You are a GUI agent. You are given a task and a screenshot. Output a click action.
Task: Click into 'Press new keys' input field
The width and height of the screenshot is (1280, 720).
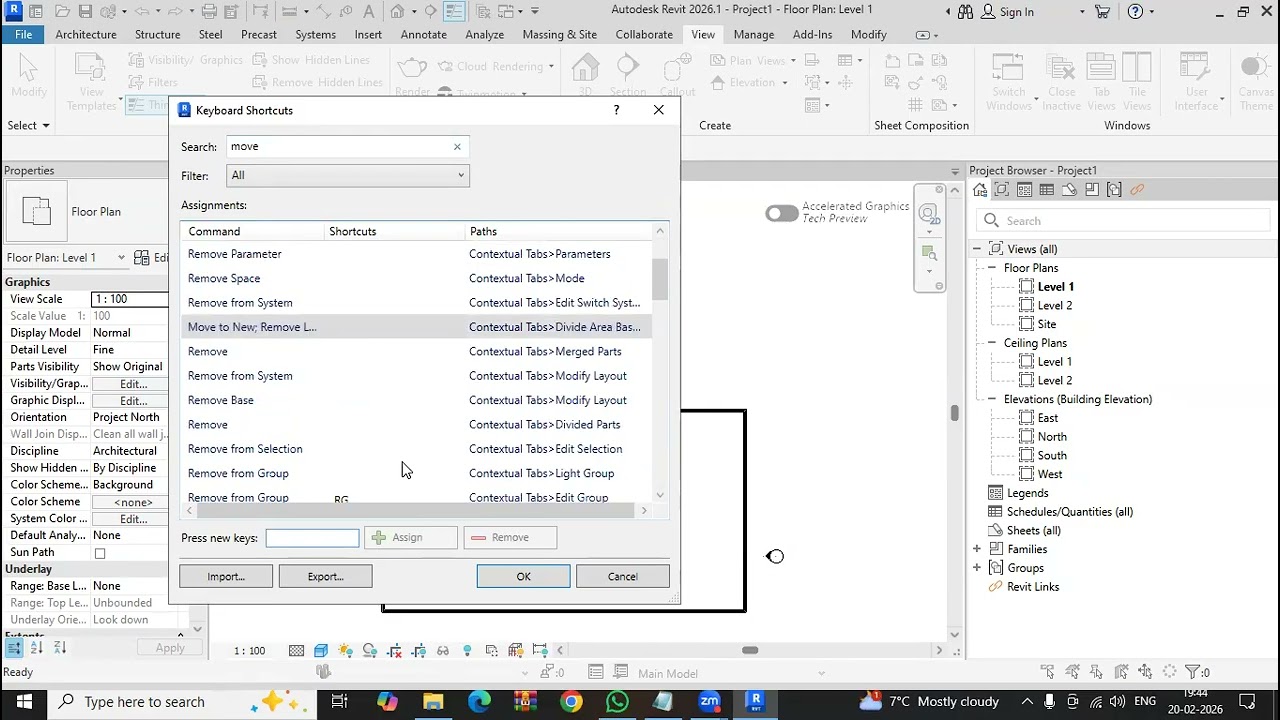[312, 538]
